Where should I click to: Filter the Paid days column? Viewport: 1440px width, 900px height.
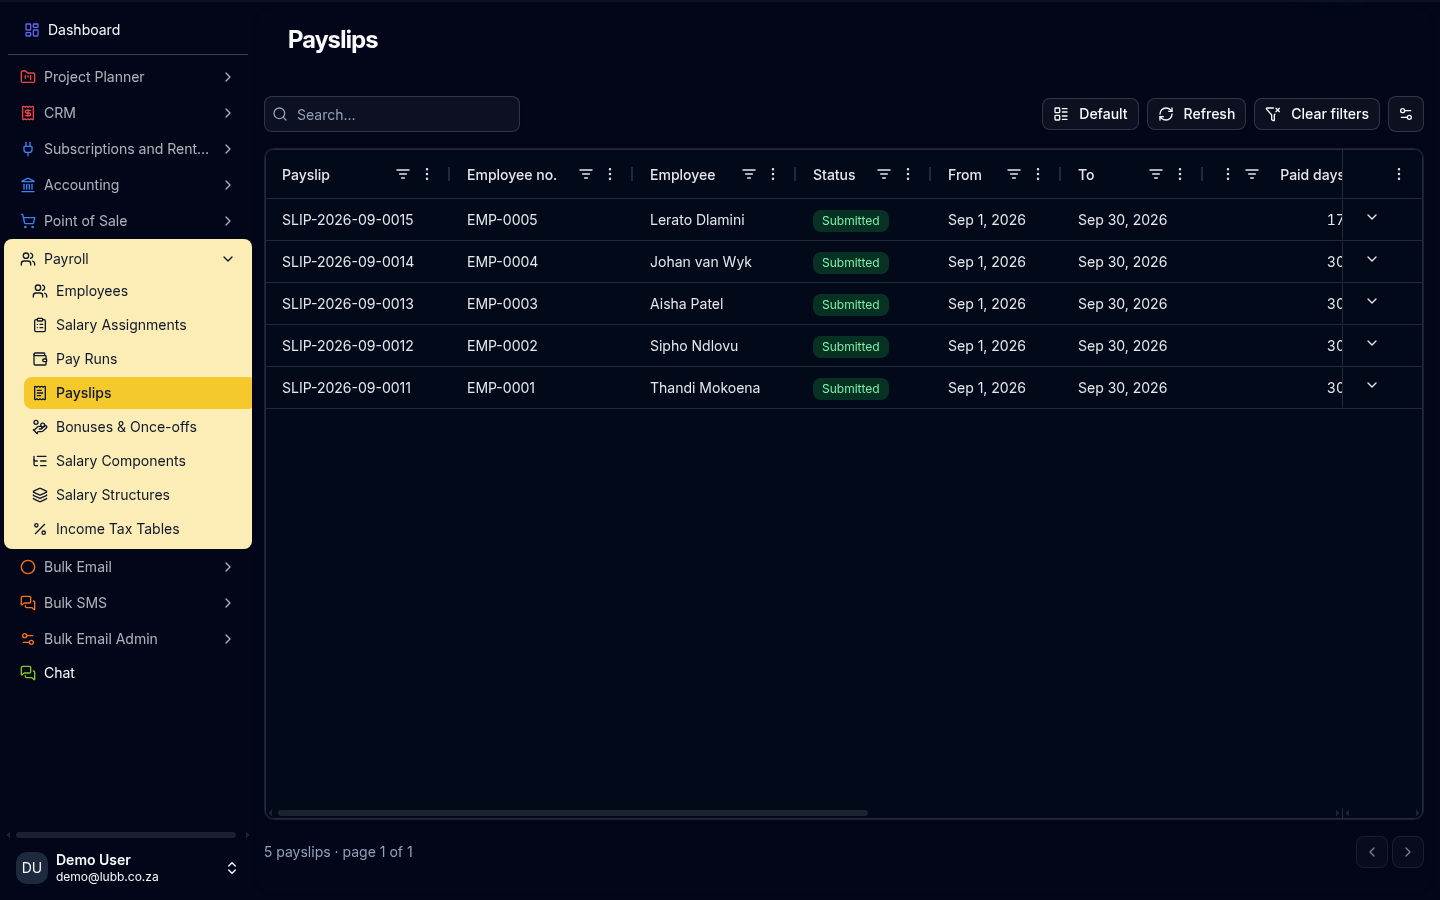click(x=1252, y=174)
